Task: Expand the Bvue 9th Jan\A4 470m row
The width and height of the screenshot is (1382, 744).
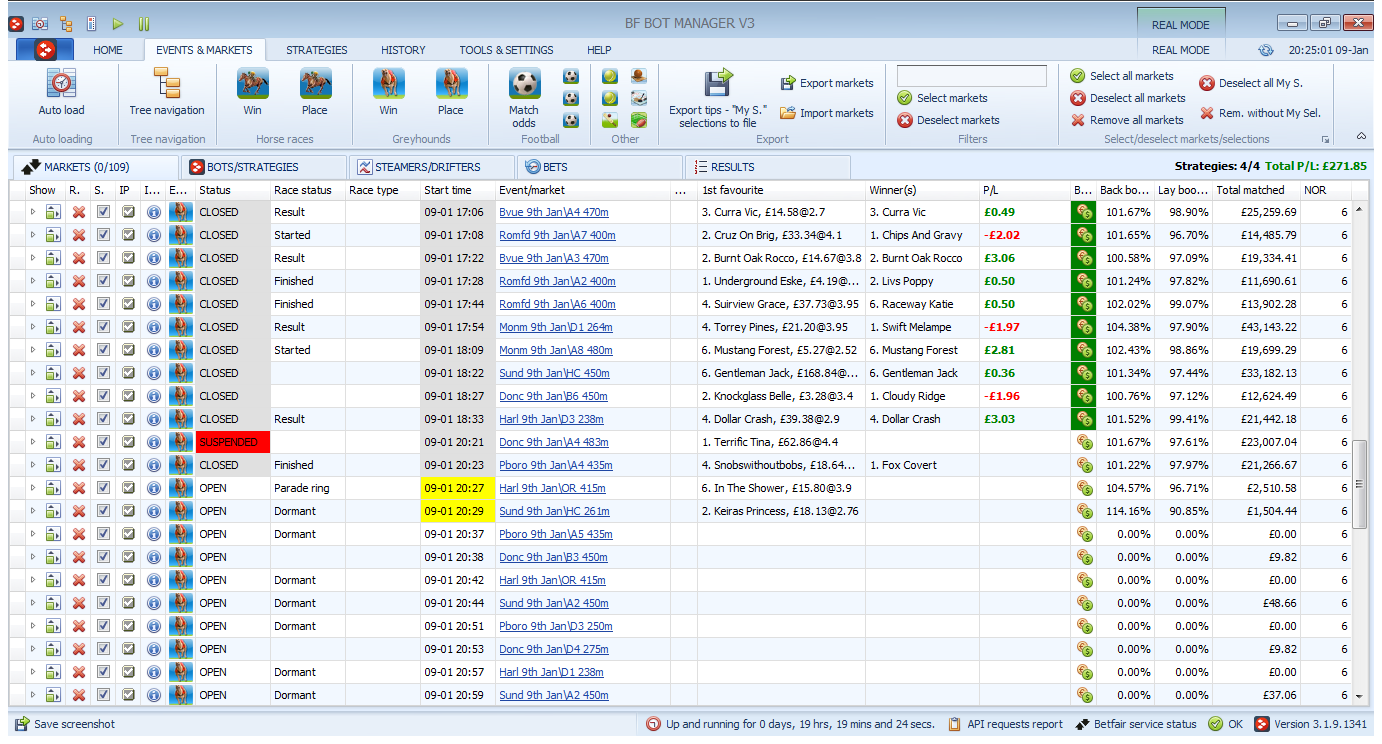Action: pos(32,212)
